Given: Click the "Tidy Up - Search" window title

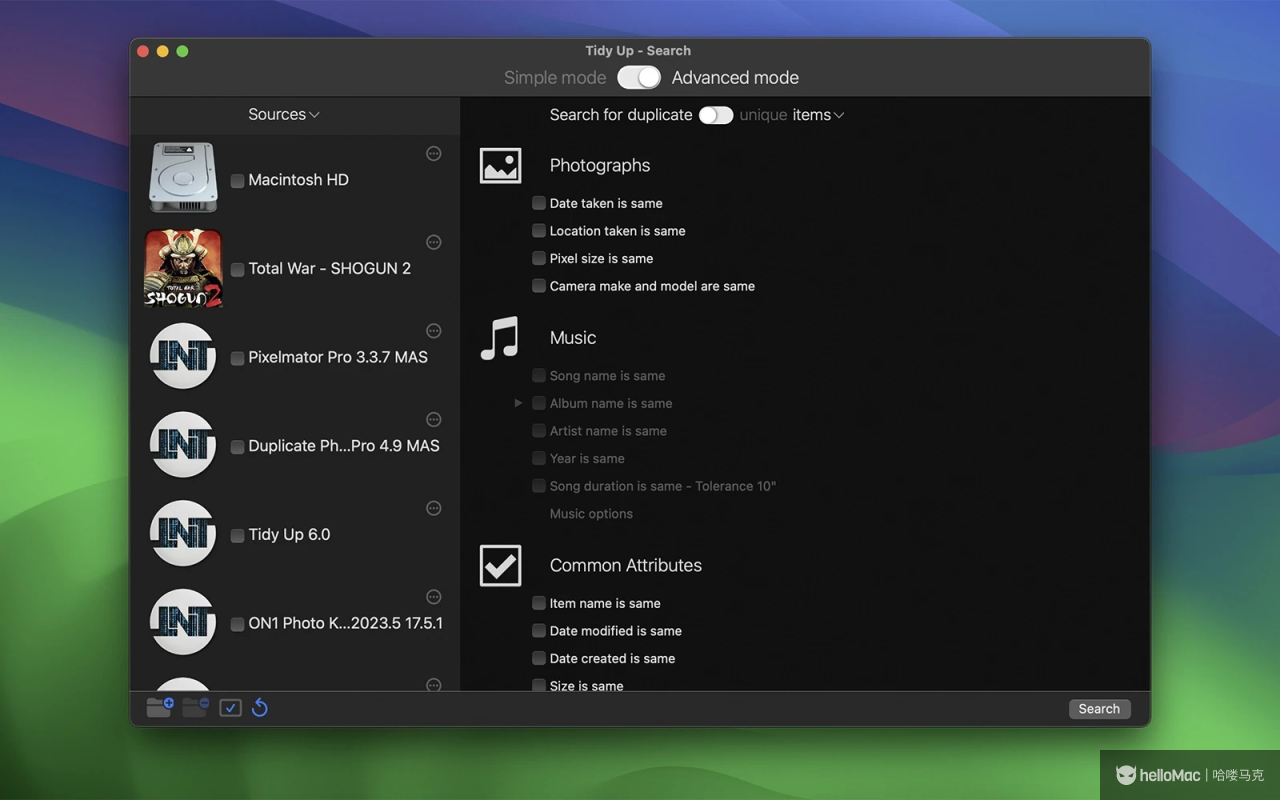Looking at the screenshot, I should pos(638,51).
